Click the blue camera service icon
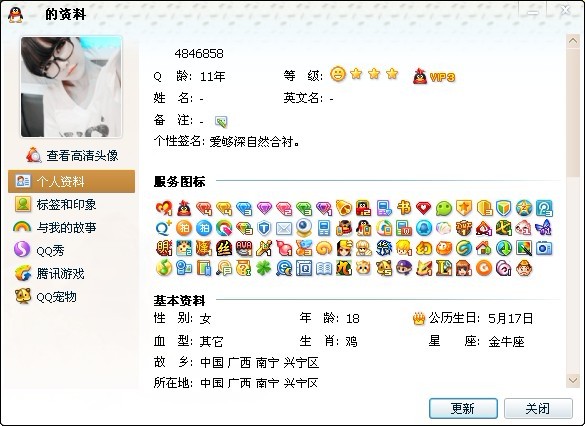585x426 pixels. [x=544, y=248]
